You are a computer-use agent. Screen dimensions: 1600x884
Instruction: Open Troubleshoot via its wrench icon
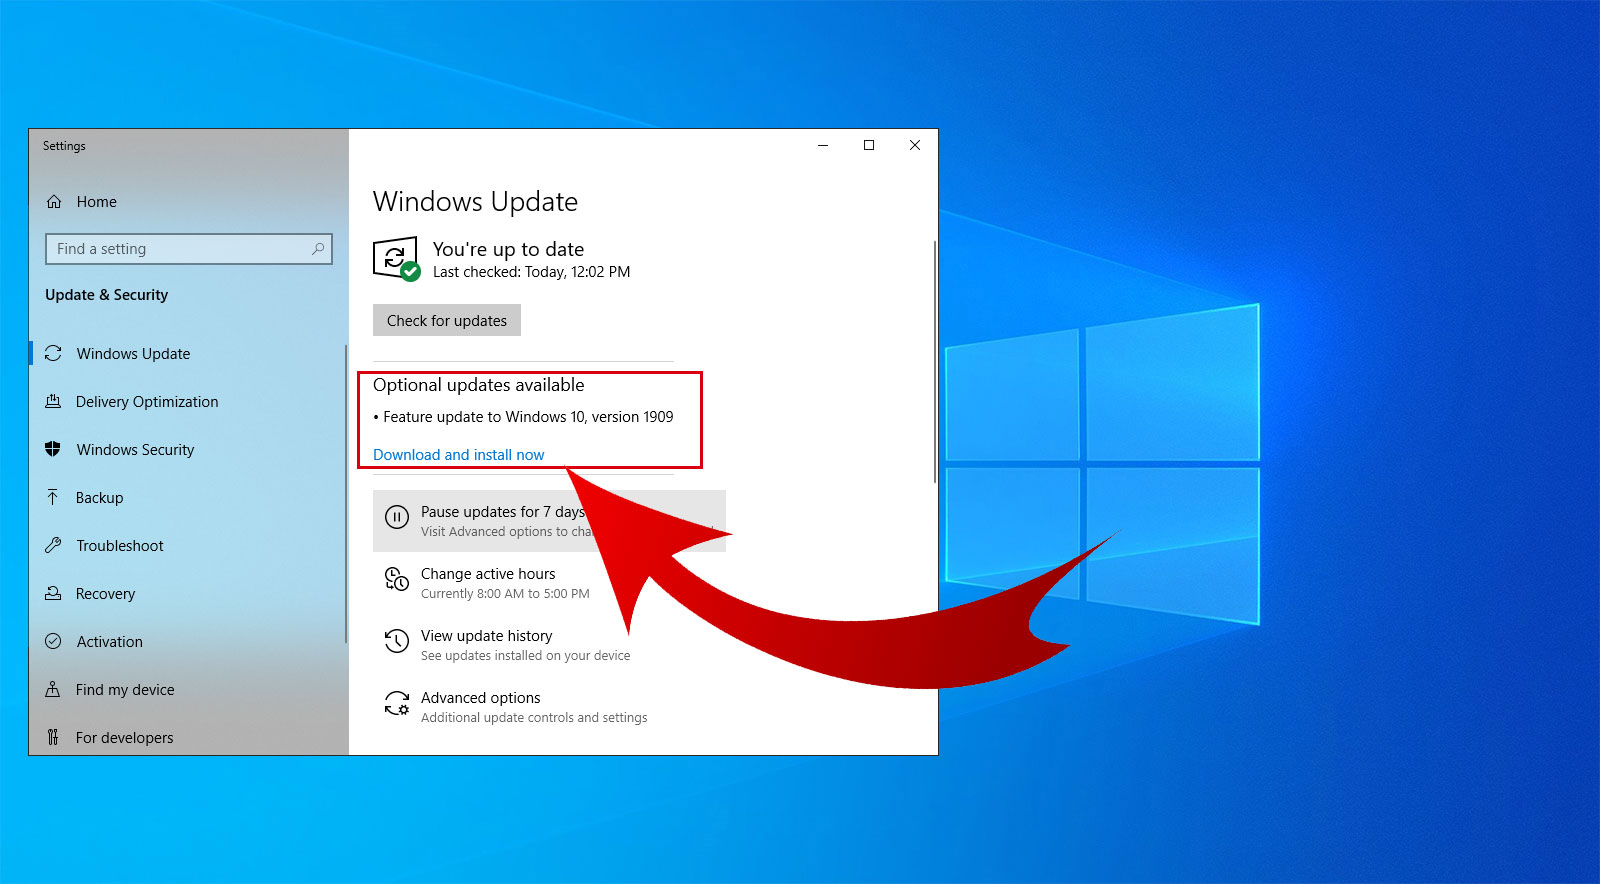pos(53,546)
